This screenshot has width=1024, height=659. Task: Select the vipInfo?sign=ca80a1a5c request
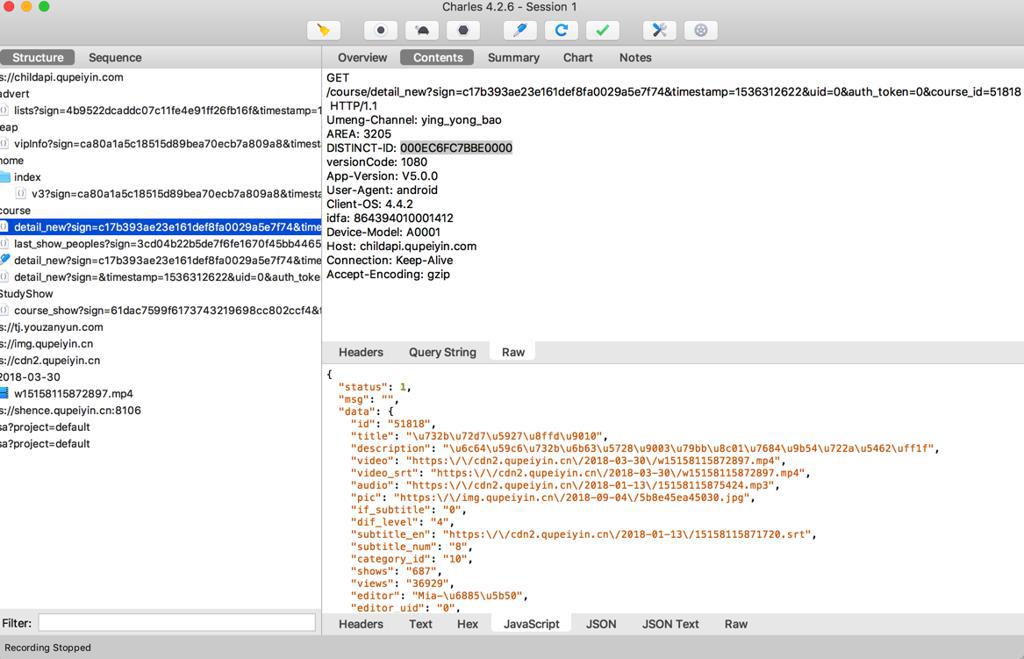click(167, 144)
